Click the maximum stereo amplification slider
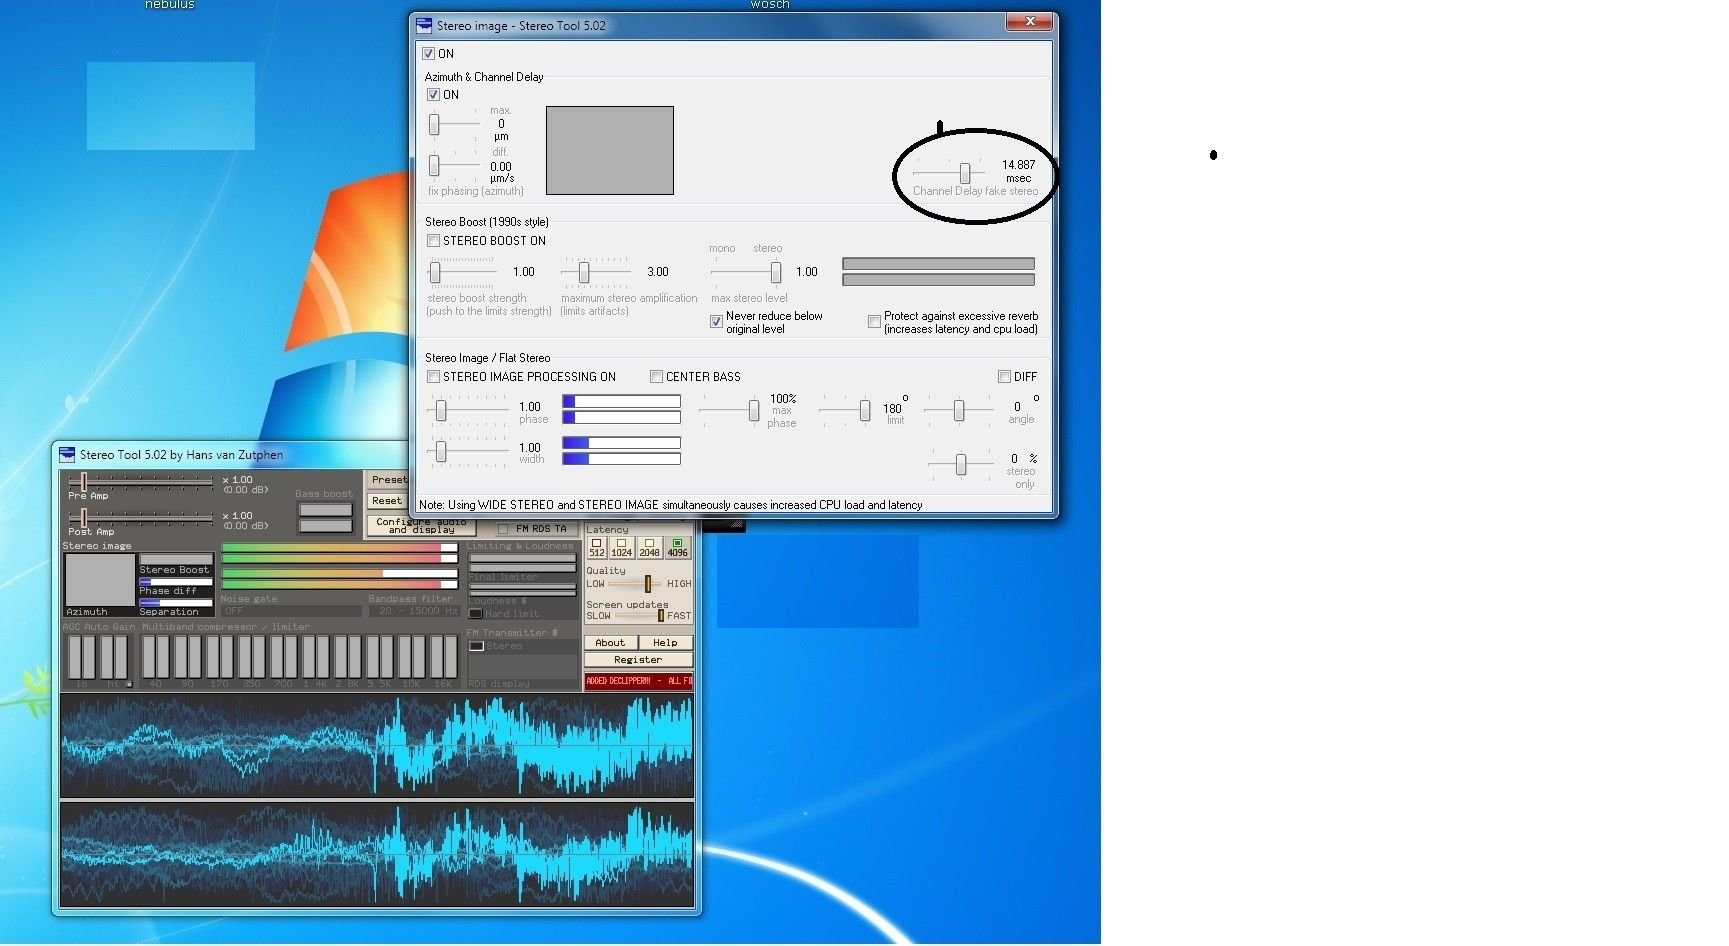The image size is (1729, 946). (x=596, y=272)
